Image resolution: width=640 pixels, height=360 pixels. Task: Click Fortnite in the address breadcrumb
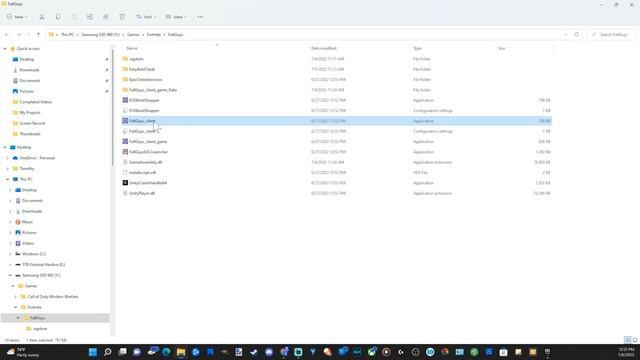pyautogui.click(x=154, y=35)
